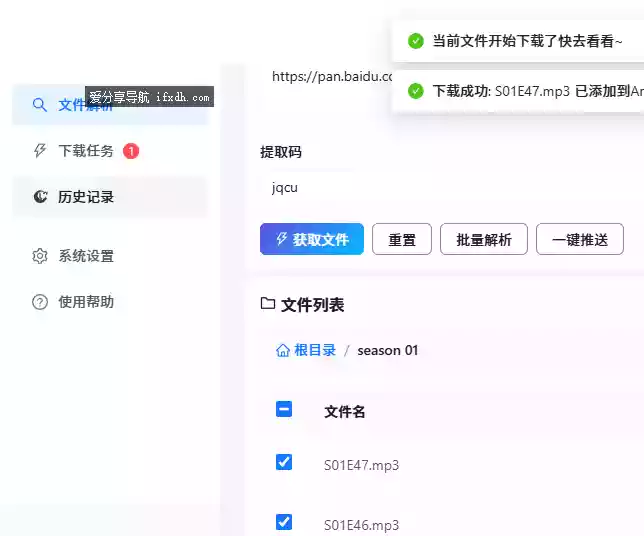The width and height of the screenshot is (644, 536).
Task: Click the 文件列表 heading
Action: (313, 305)
